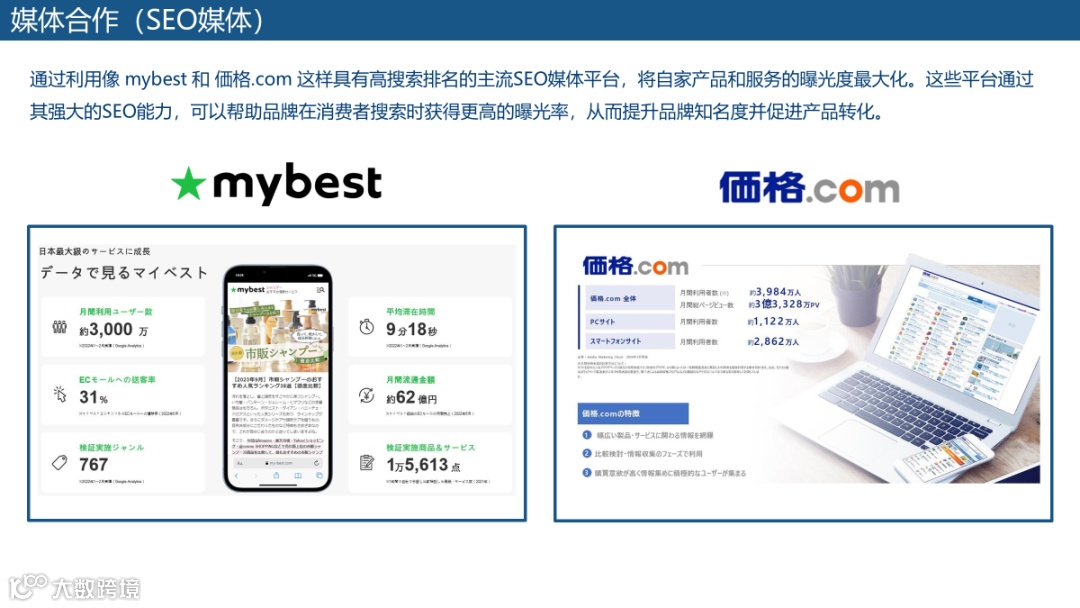This screenshot has width=1080, height=608.
Task: Tap the search icon in the phone mockup
Action: [x=320, y=291]
